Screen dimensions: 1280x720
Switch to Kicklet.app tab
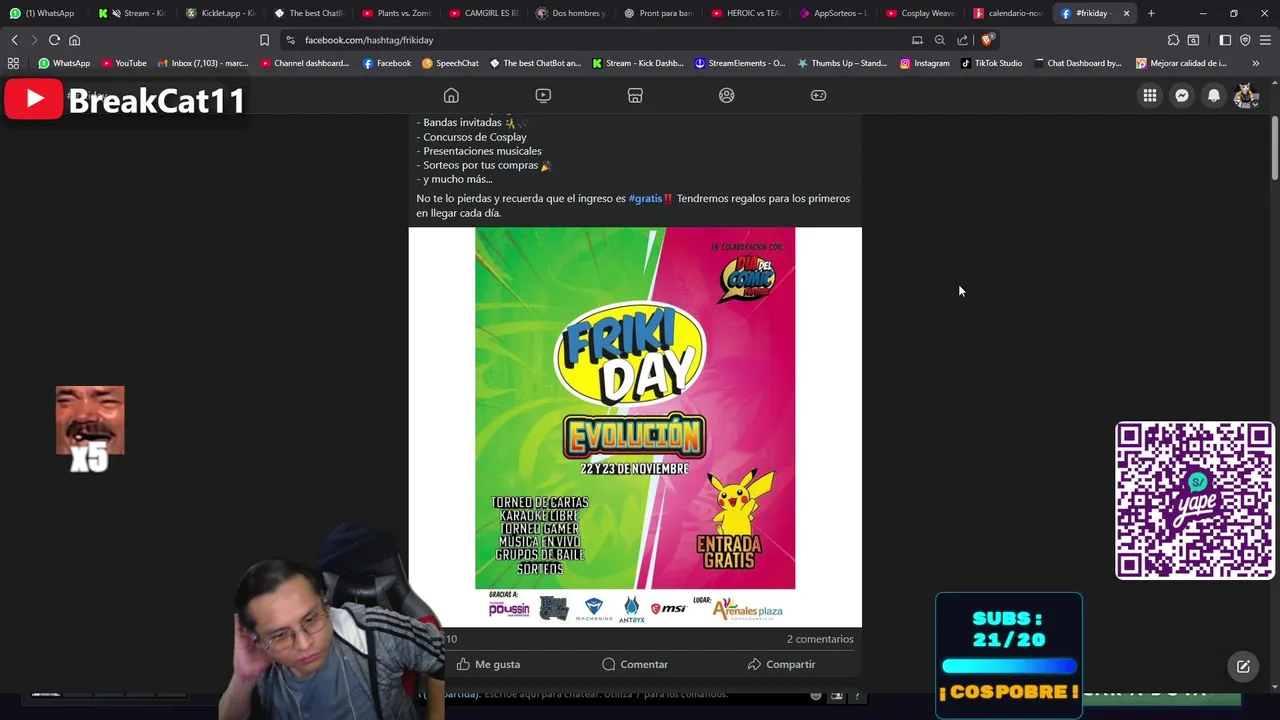point(219,13)
